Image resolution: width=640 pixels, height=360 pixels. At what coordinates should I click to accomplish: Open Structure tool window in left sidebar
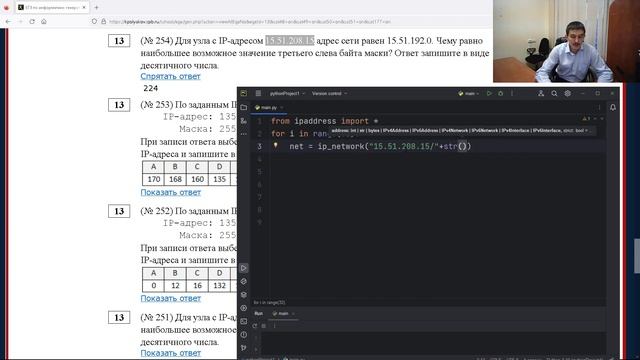(244, 121)
